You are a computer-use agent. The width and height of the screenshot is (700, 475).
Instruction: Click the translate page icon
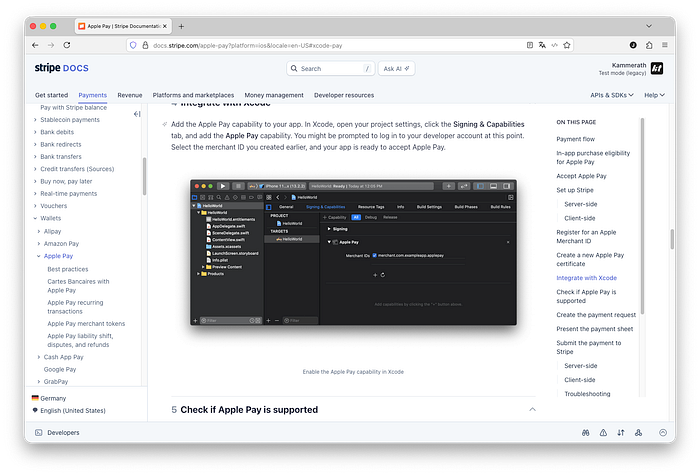tap(542, 45)
